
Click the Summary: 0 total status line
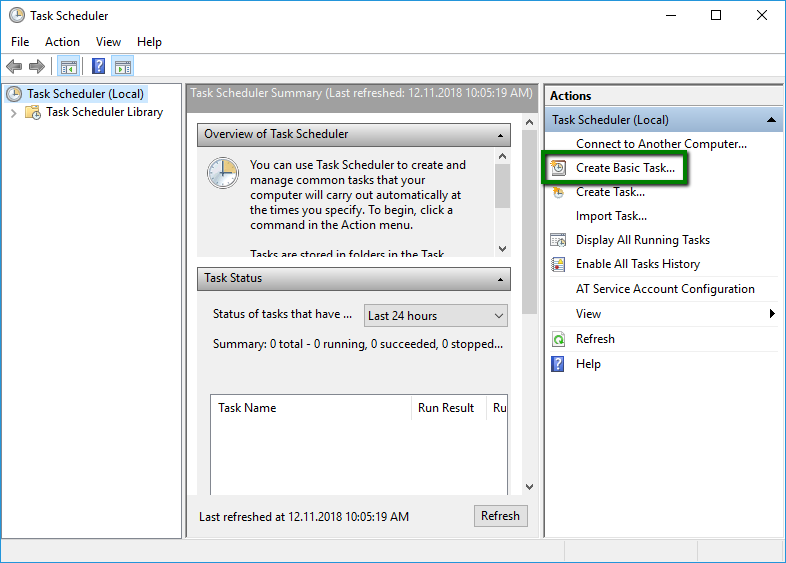click(x=357, y=344)
